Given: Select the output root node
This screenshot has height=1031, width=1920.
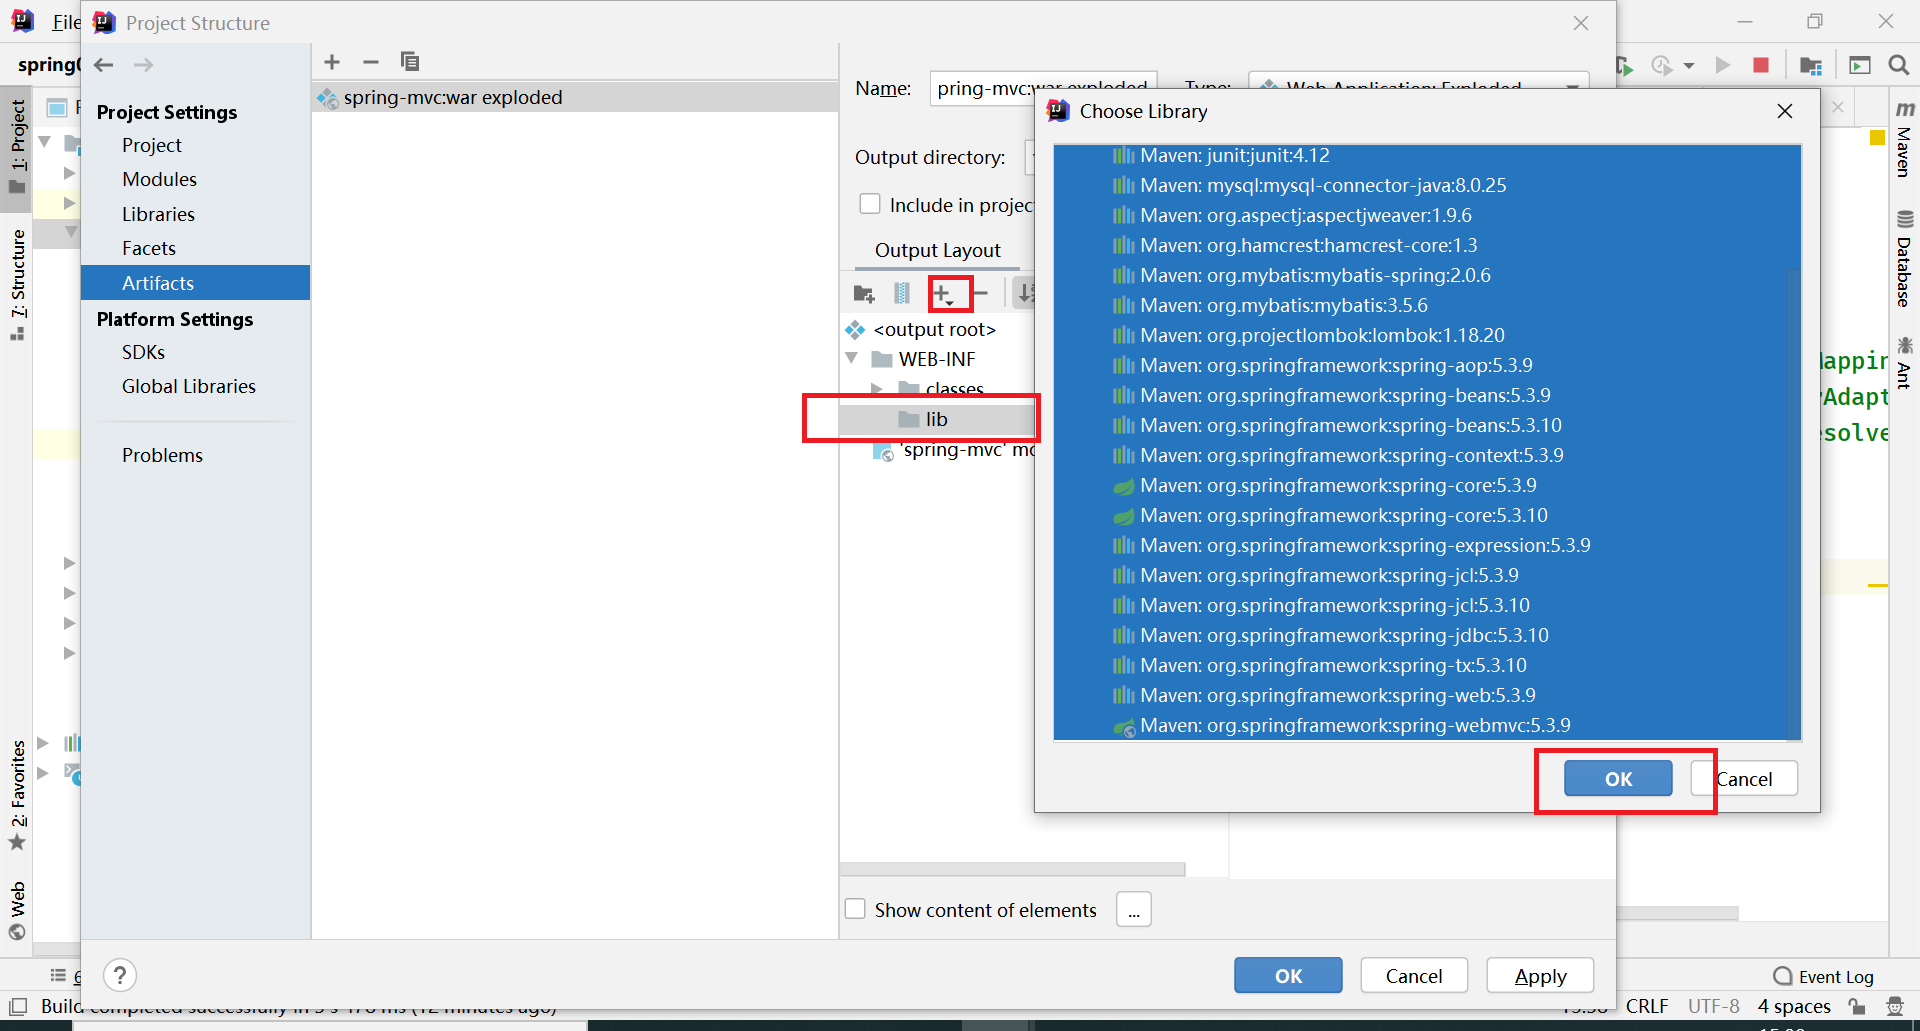Looking at the screenshot, I should tap(921, 329).
